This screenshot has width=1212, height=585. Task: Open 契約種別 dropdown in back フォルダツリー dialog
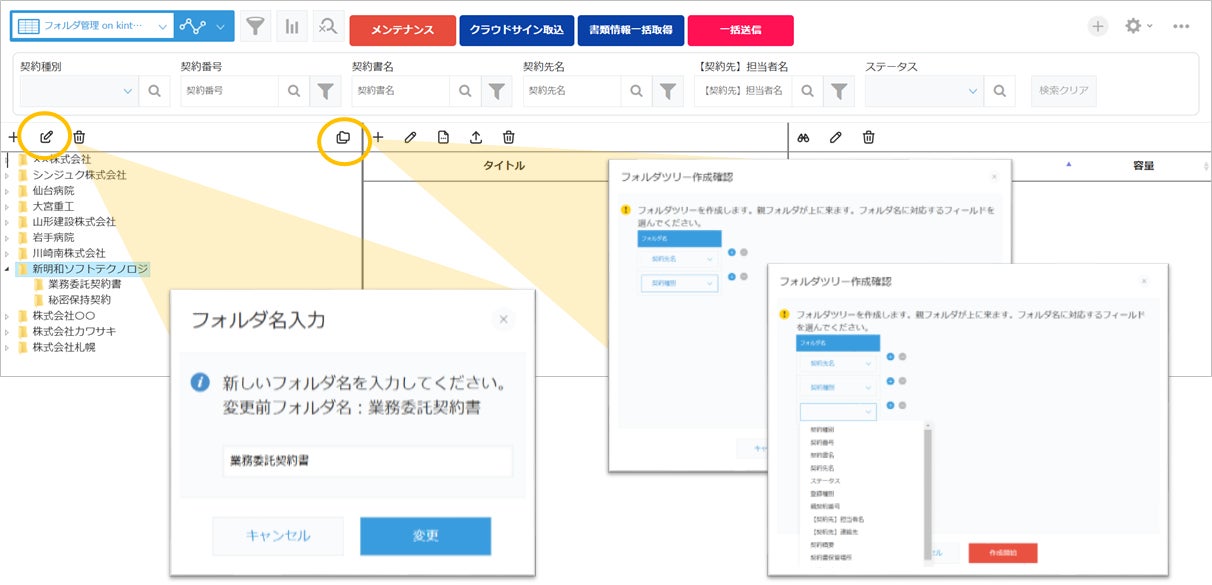click(x=679, y=284)
